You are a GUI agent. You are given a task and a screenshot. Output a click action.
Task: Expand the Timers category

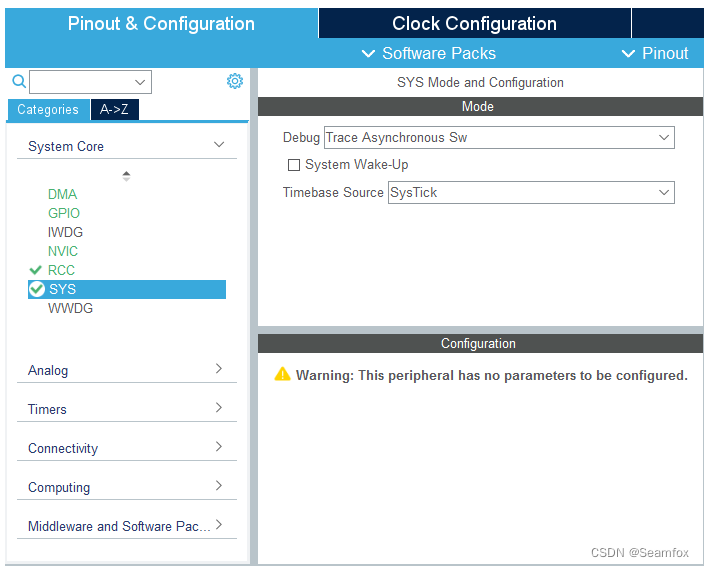click(x=127, y=409)
